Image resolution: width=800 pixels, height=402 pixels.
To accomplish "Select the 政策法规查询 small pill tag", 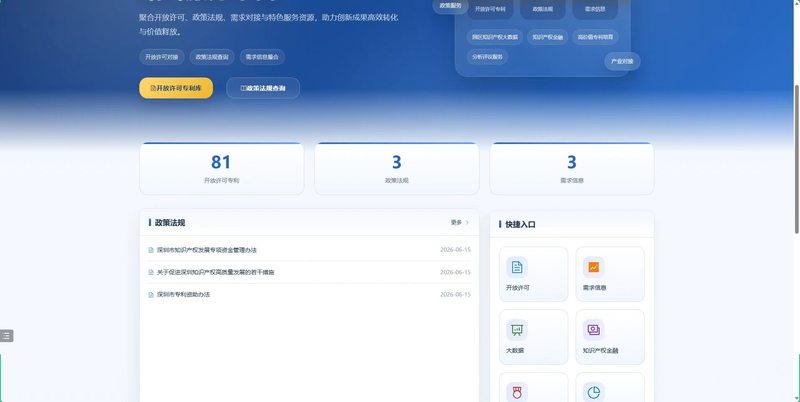I will [x=212, y=57].
